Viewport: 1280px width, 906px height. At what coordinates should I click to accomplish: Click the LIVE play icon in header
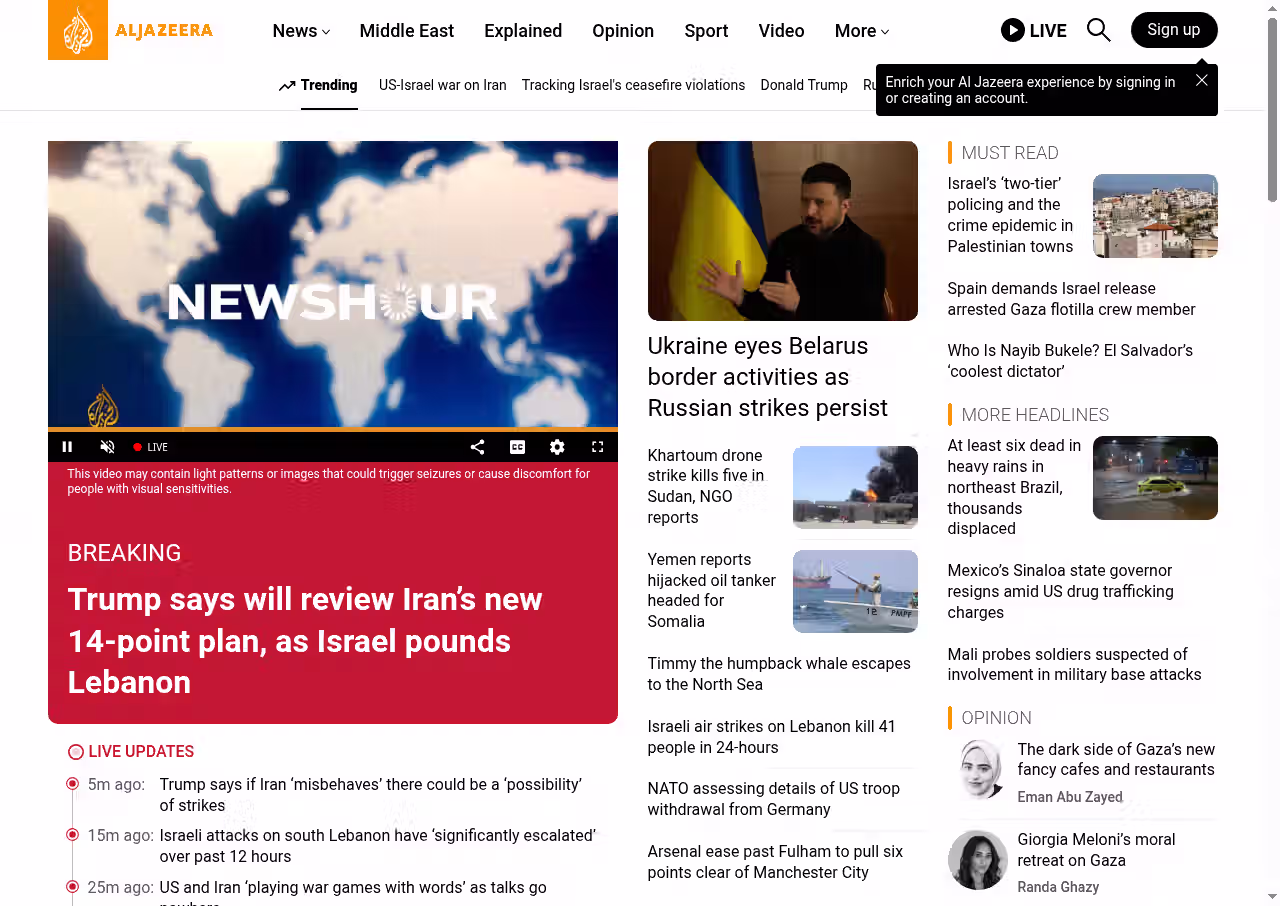tap(1013, 30)
